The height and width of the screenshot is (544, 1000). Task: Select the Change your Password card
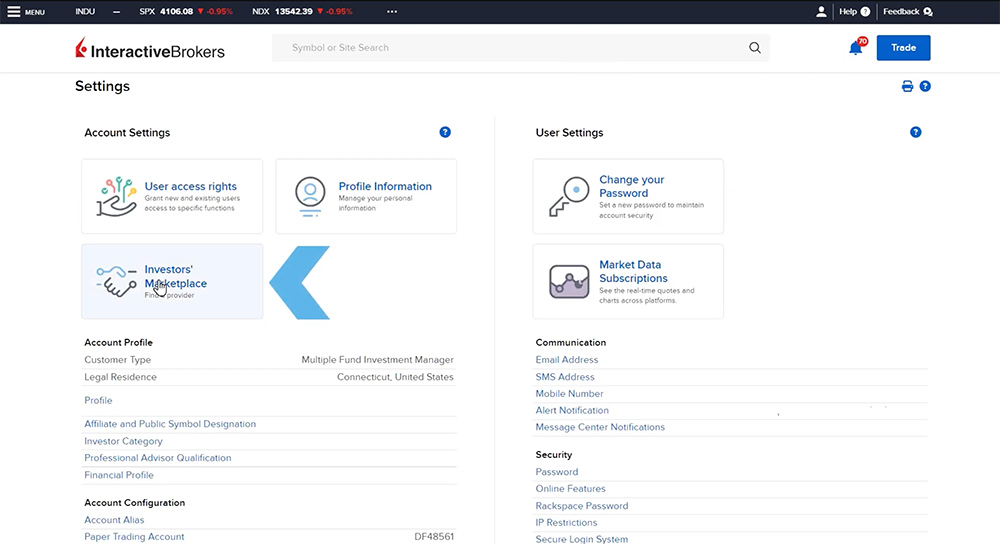click(627, 196)
